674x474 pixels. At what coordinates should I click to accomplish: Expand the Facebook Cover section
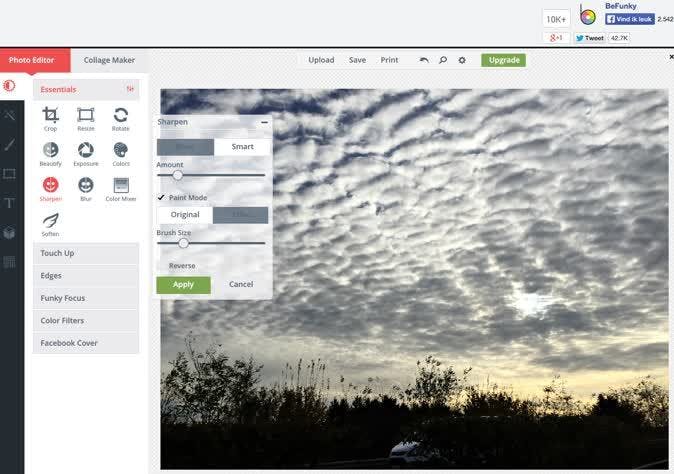tap(86, 343)
